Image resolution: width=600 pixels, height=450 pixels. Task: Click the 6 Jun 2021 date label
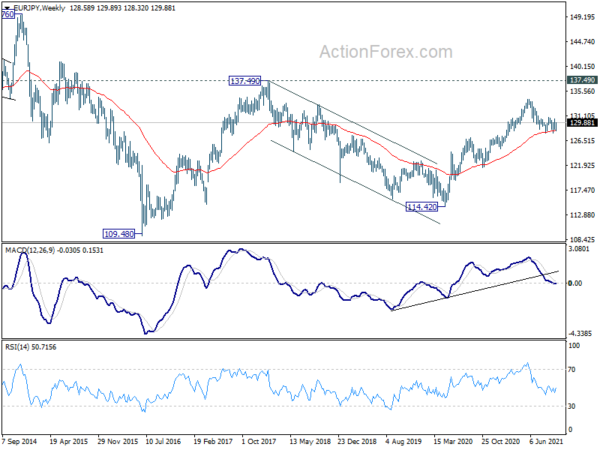(547, 441)
